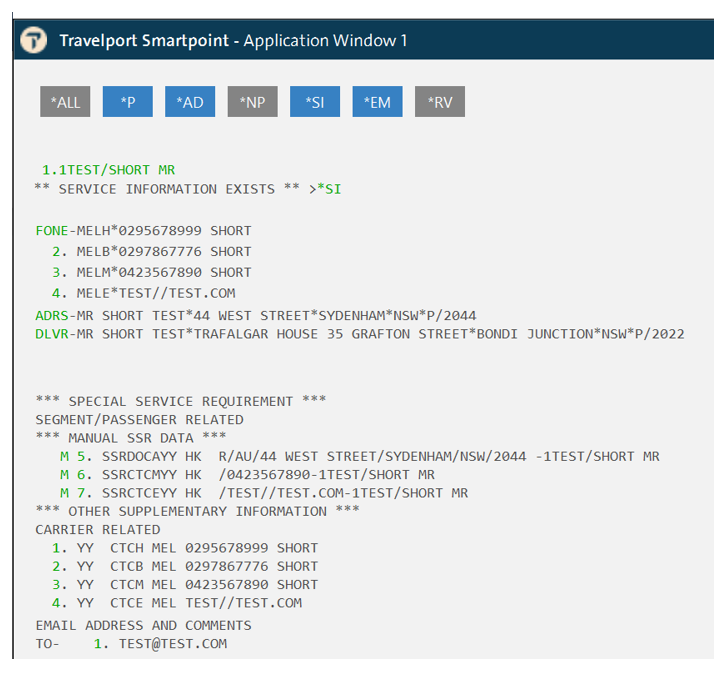Show passenger data with *P button
The height and width of the screenshot is (673, 727).
(x=128, y=102)
